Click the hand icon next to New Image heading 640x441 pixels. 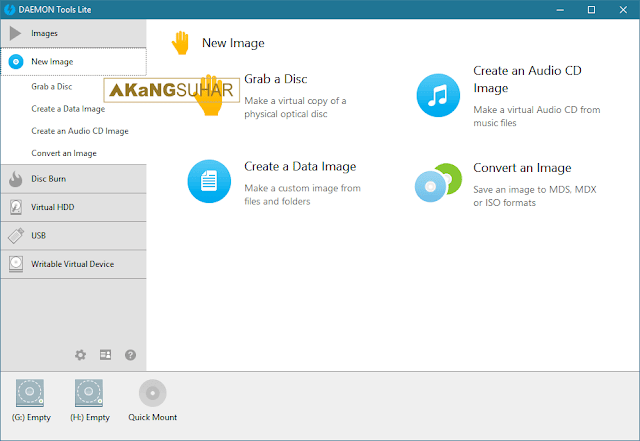pyautogui.click(x=180, y=43)
